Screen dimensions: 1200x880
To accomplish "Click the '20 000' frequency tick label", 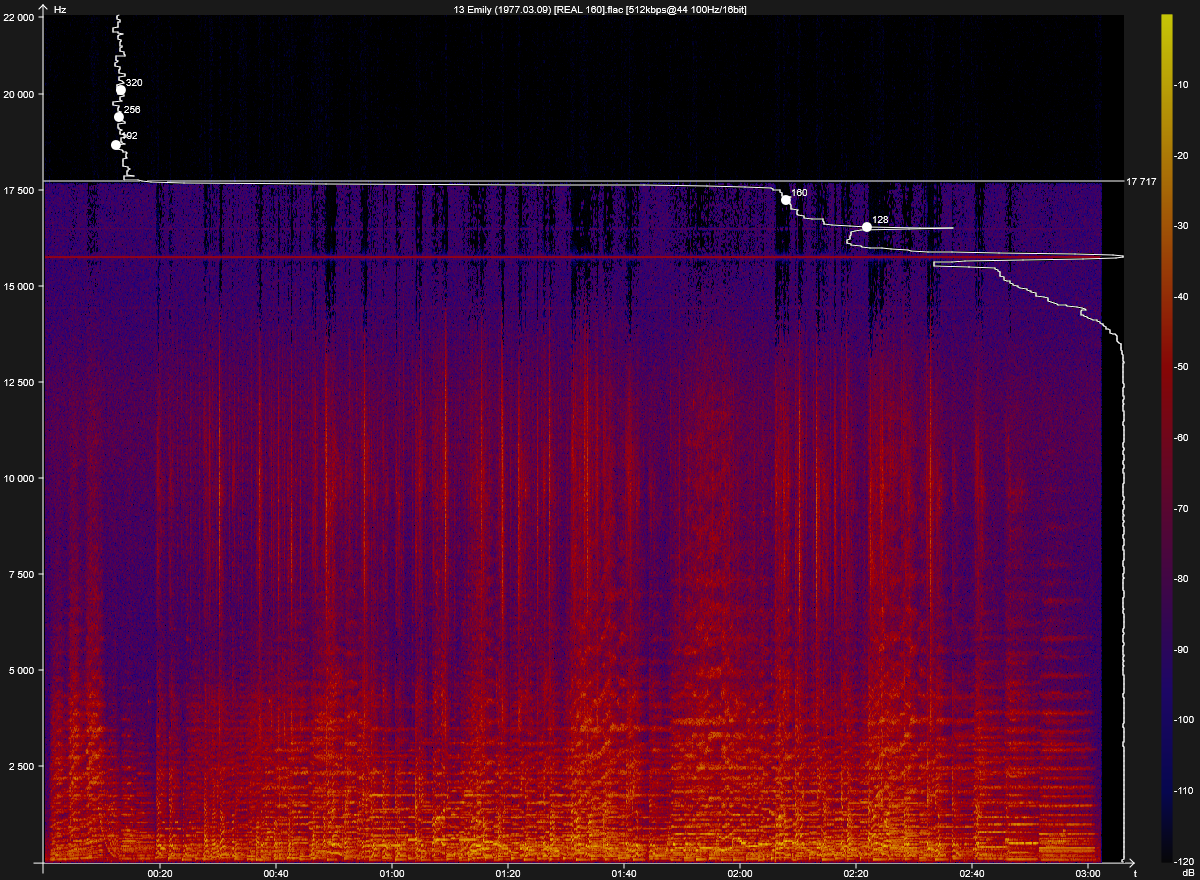I will pyautogui.click(x=20, y=94).
